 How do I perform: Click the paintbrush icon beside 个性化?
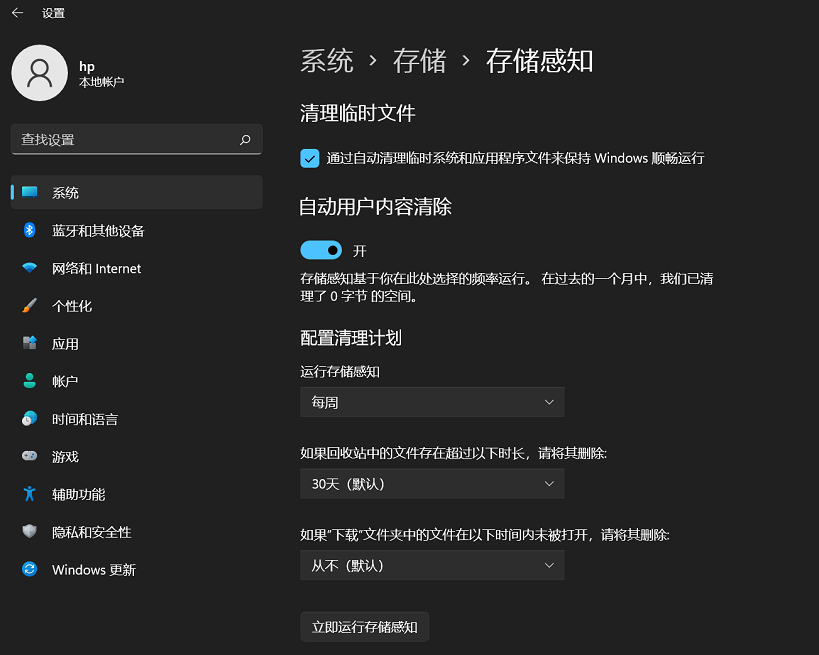[30, 306]
